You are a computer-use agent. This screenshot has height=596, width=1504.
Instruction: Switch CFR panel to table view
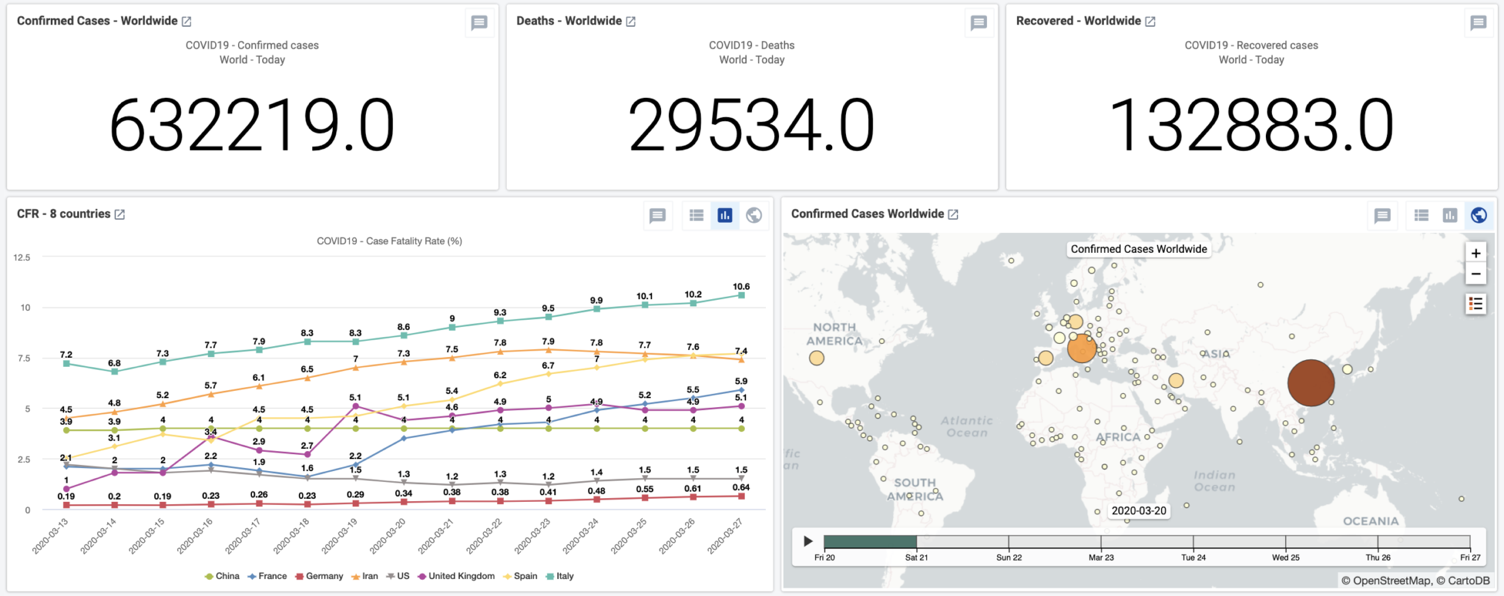696,215
